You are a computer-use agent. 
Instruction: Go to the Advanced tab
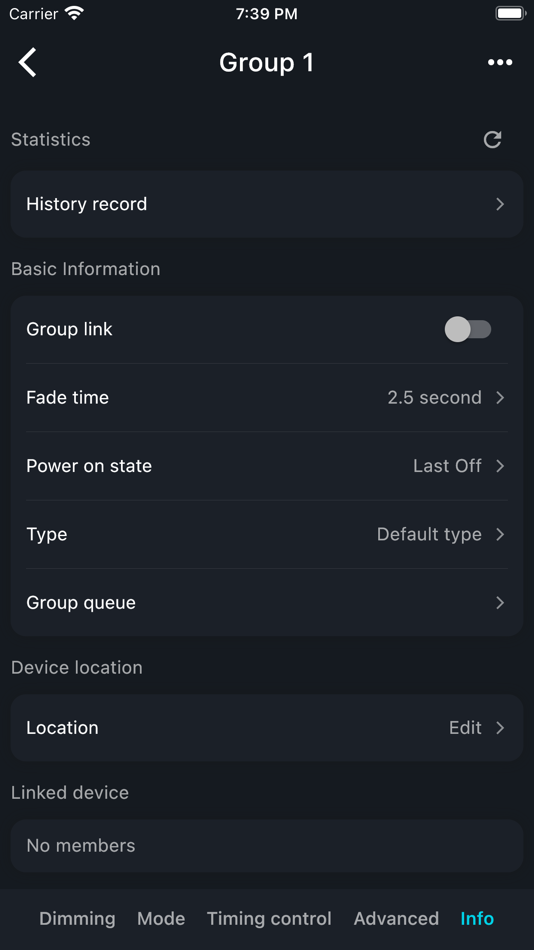[x=396, y=918]
